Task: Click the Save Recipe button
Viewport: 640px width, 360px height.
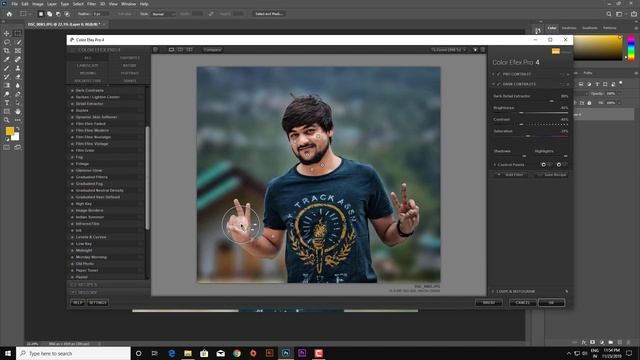Action: click(x=552, y=175)
